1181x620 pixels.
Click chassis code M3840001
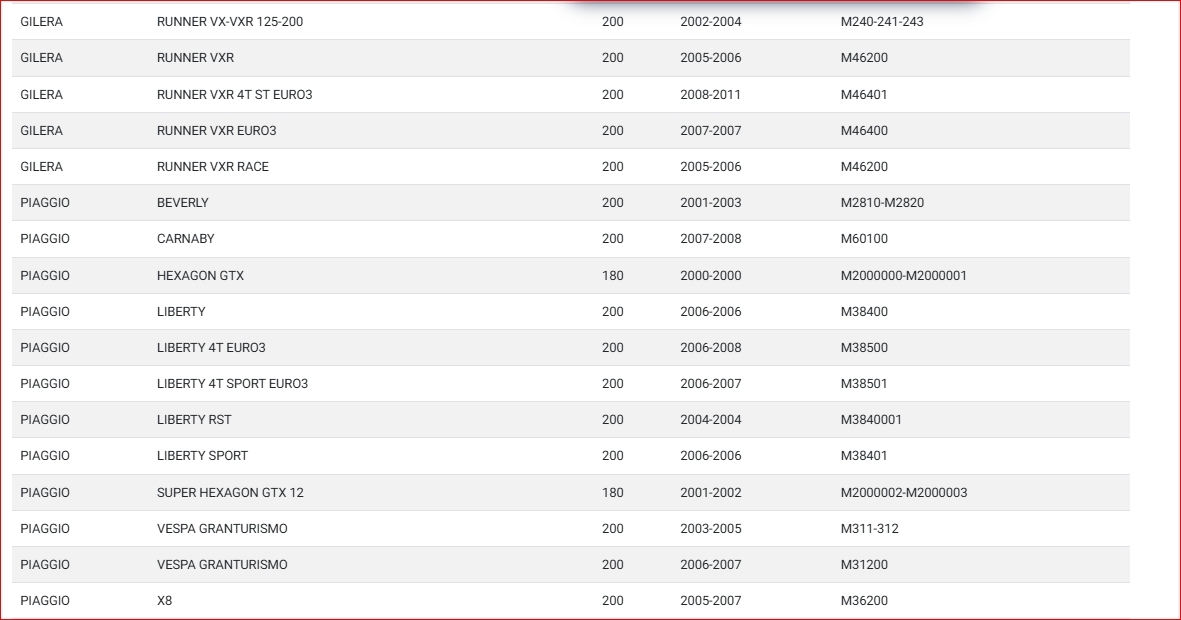point(870,420)
